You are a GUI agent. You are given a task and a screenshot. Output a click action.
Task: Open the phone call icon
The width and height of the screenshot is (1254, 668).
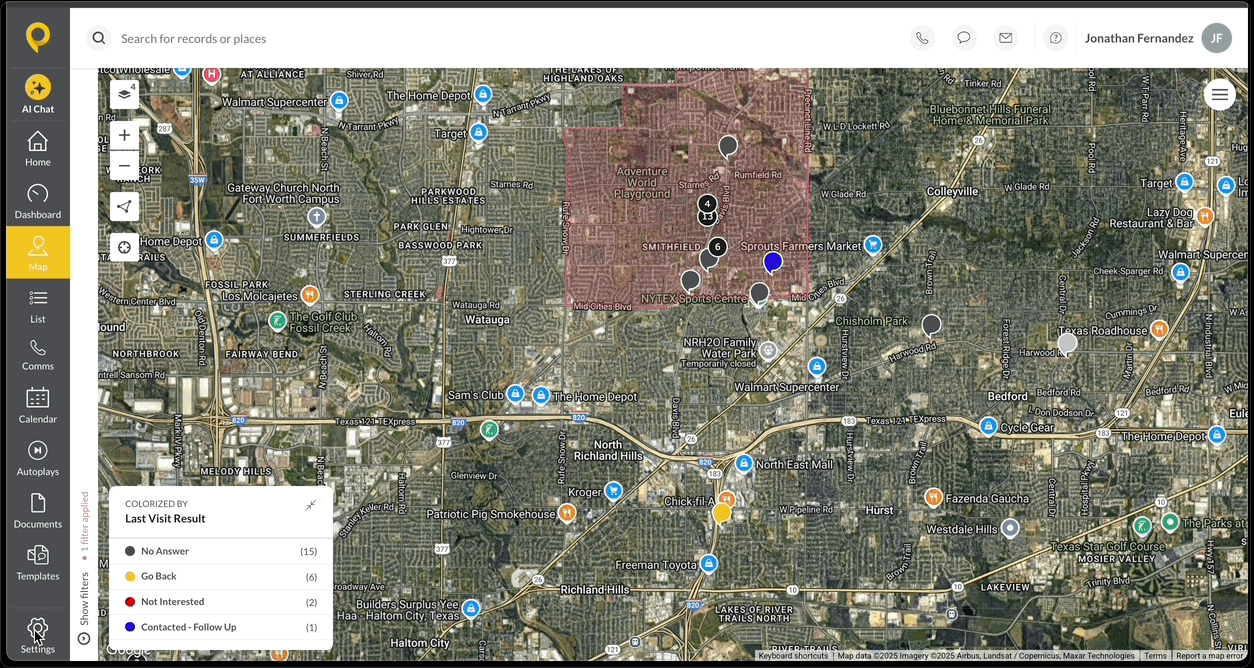tap(922, 38)
